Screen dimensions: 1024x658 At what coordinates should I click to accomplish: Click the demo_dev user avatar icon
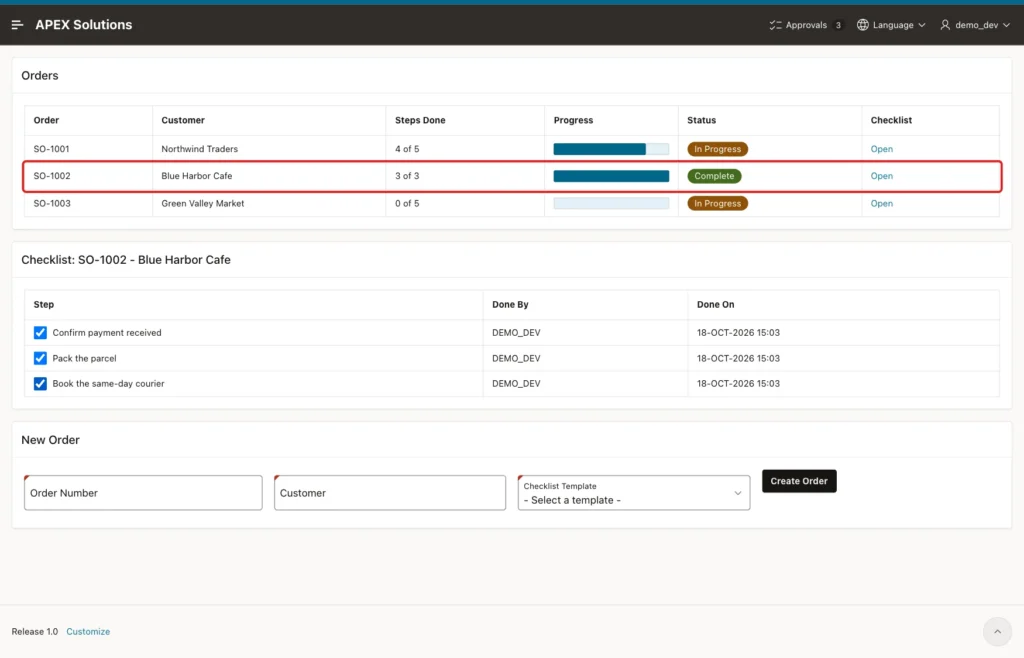point(945,25)
